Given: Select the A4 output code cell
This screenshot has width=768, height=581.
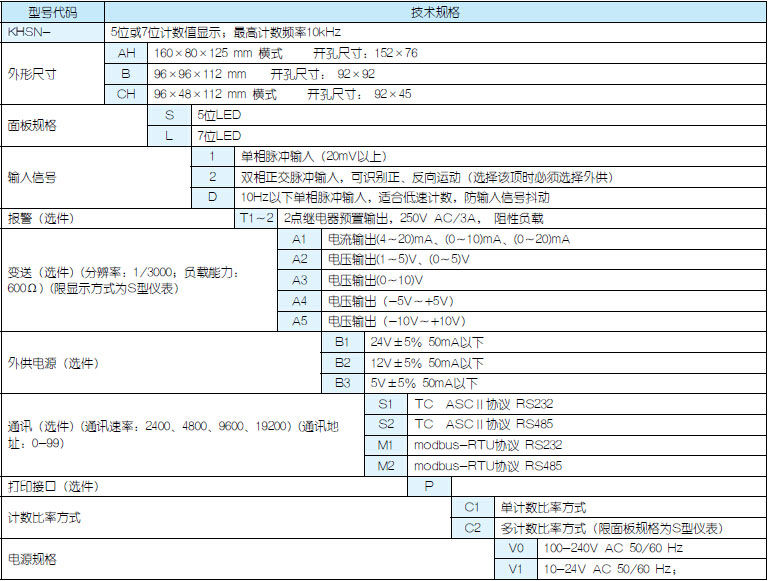Looking at the screenshot, I should (x=300, y=301).
